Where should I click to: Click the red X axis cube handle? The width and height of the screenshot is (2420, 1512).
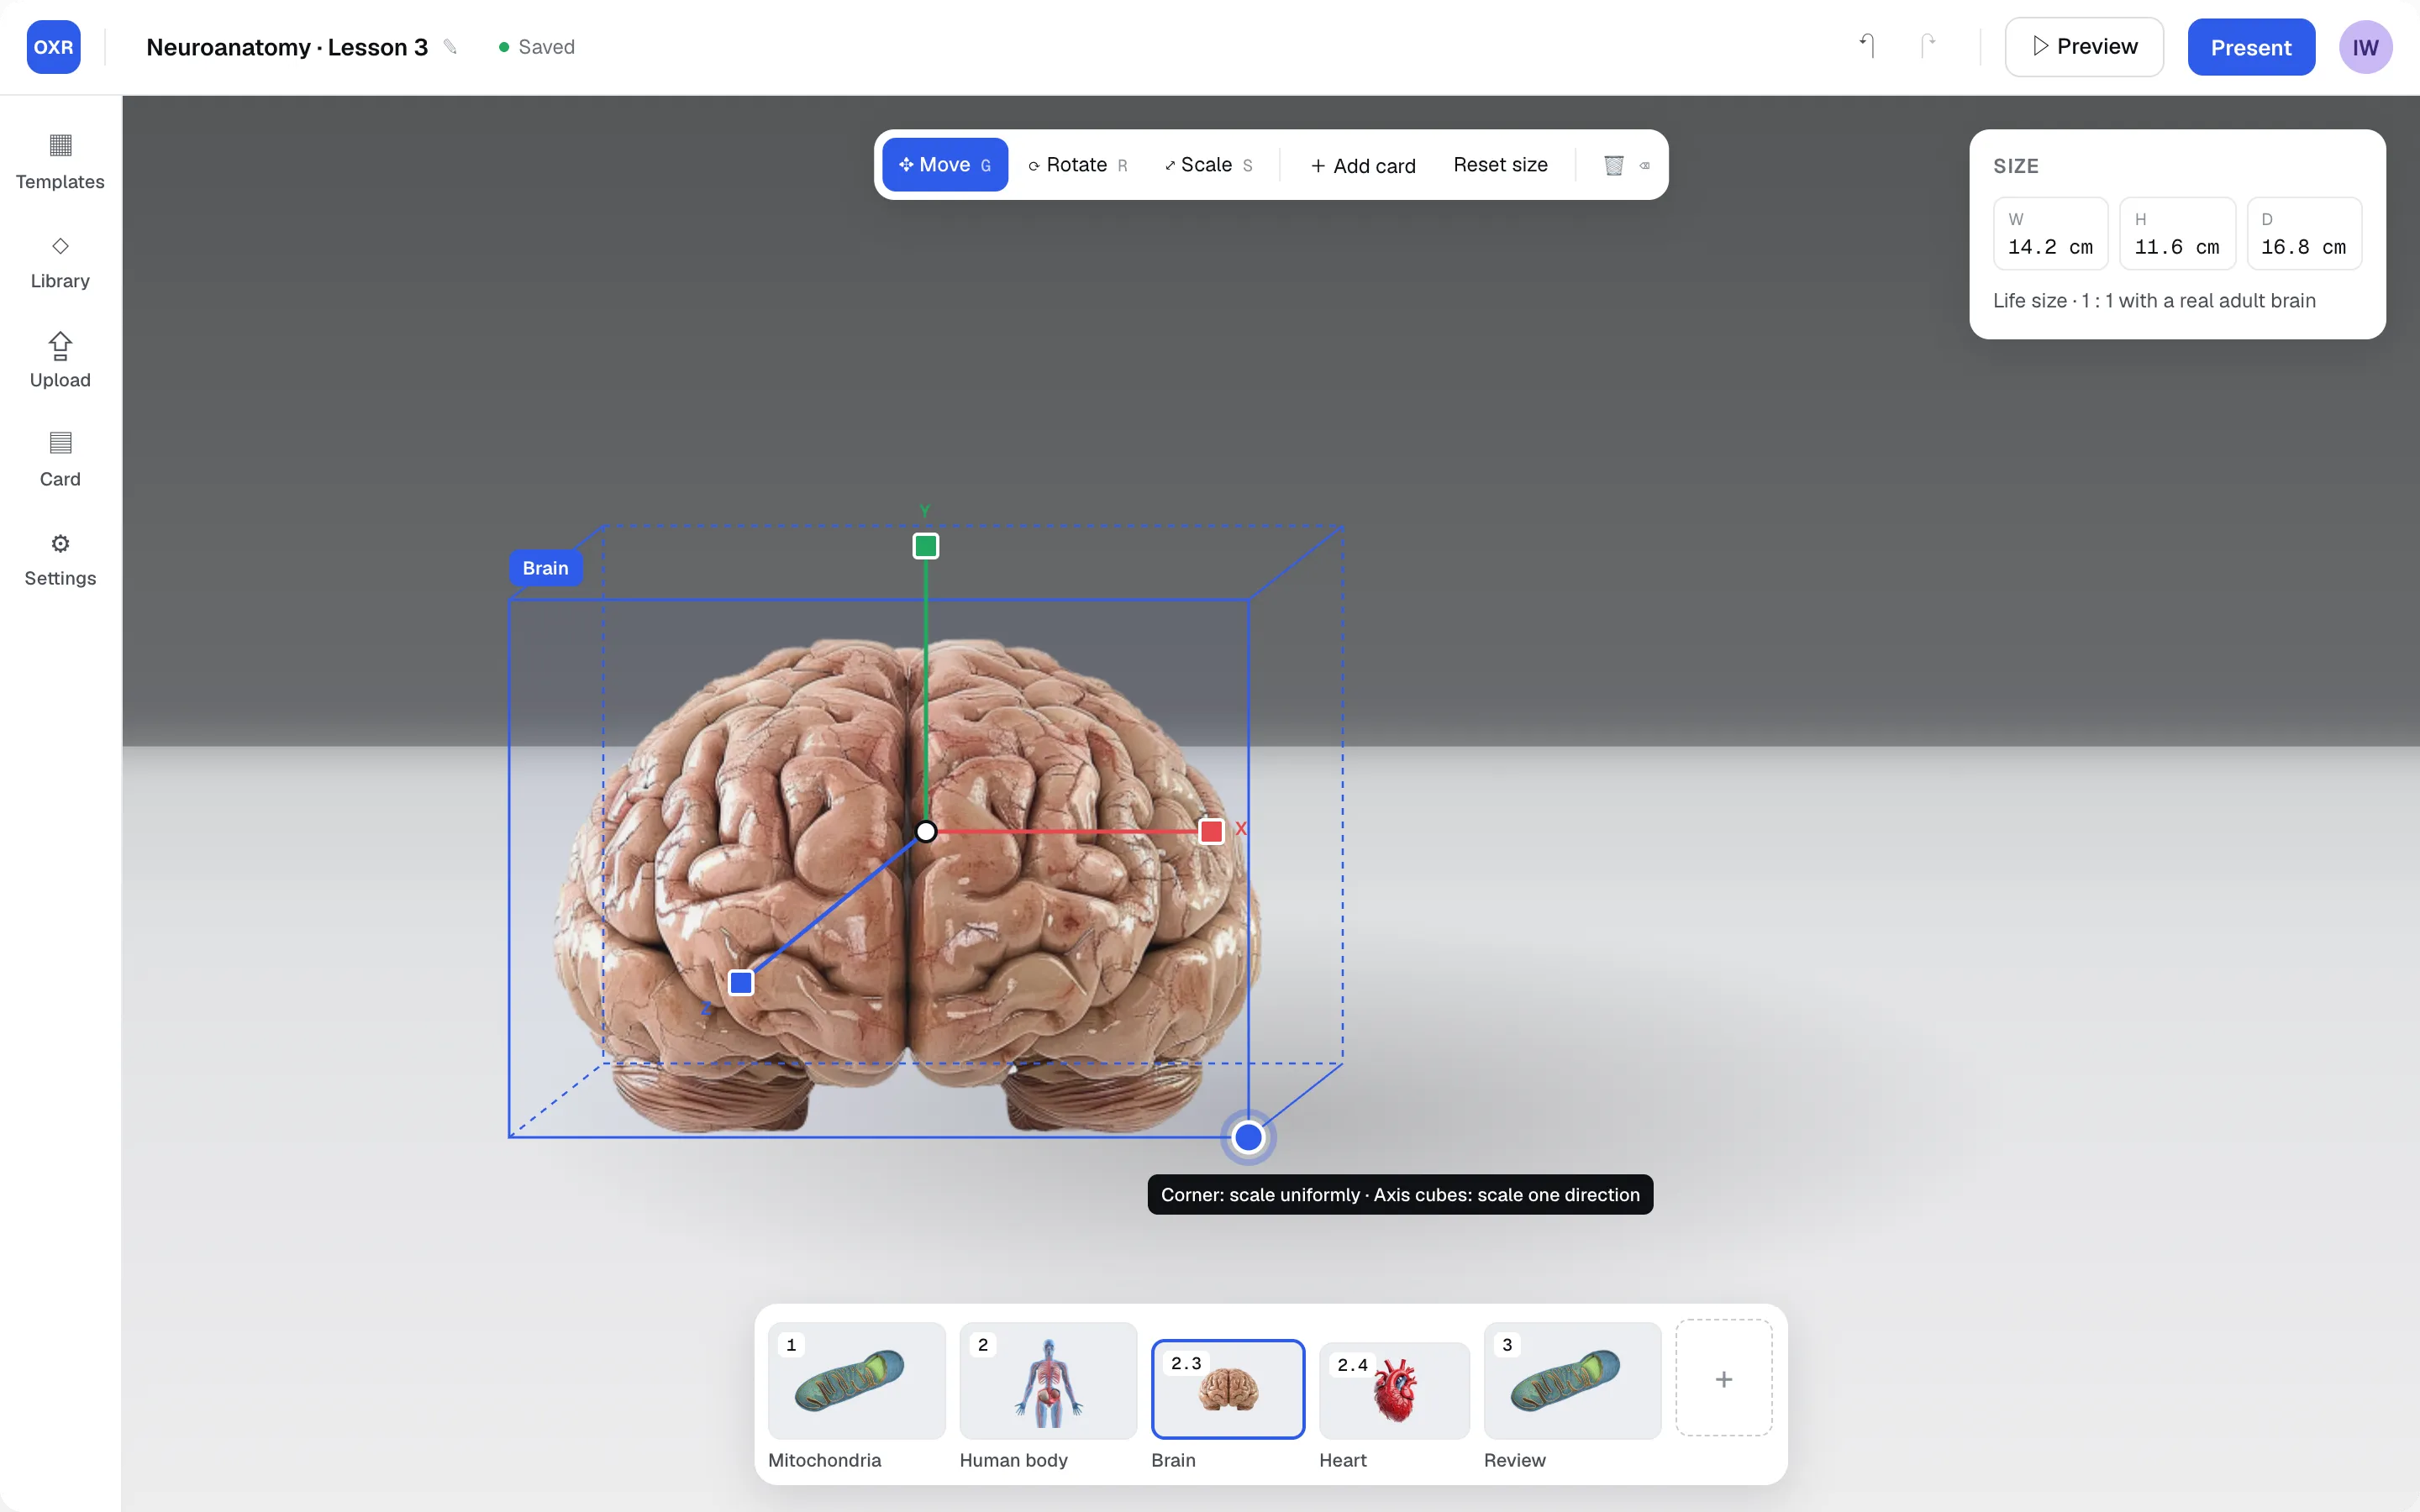pos(1211,831)
